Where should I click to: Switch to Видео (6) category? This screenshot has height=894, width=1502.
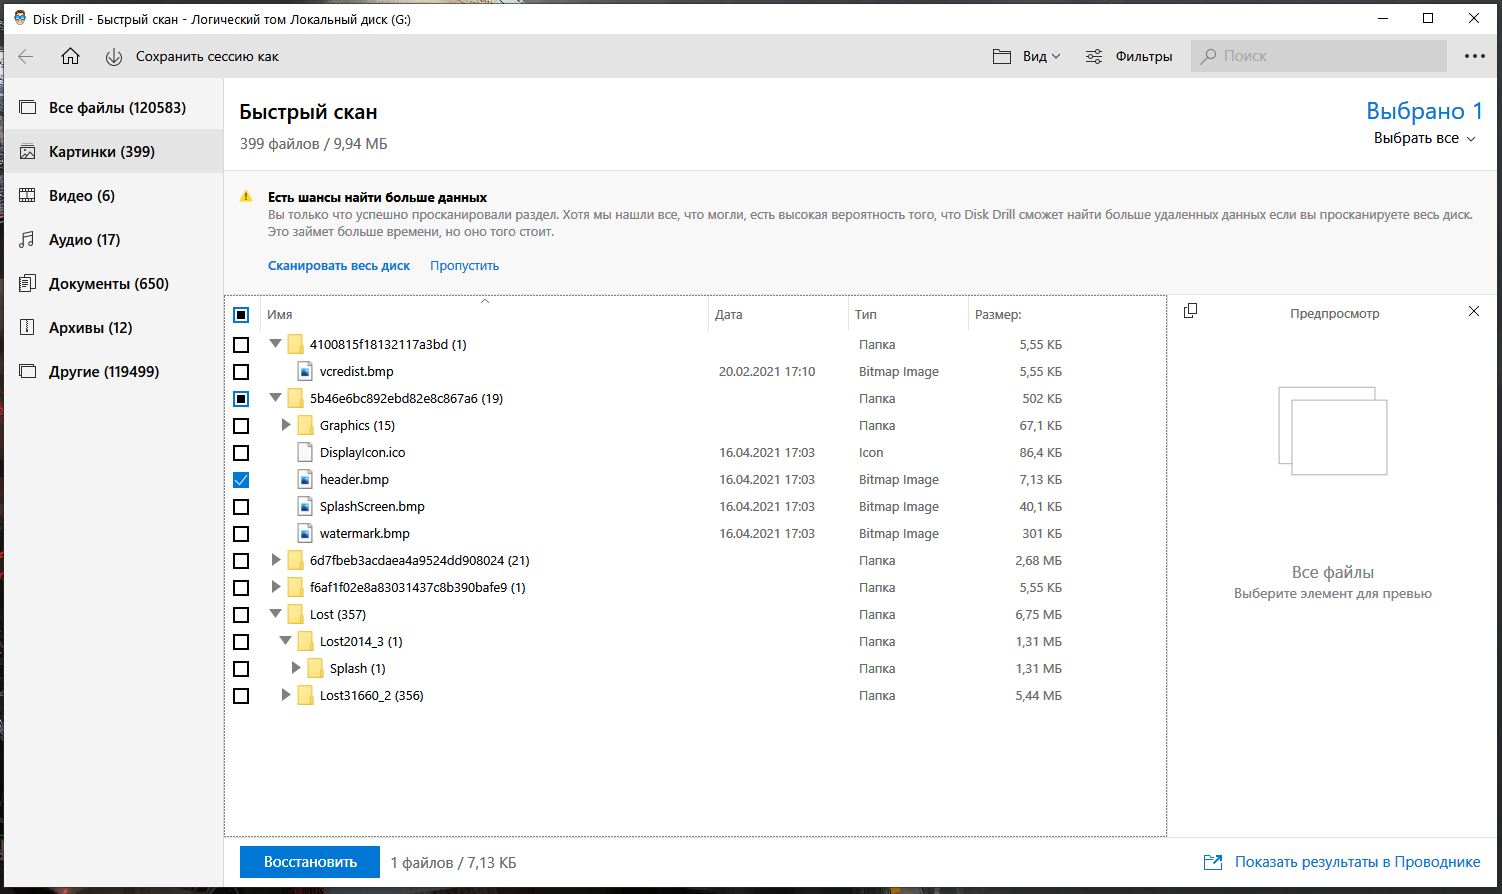click(x=114, y=195)
